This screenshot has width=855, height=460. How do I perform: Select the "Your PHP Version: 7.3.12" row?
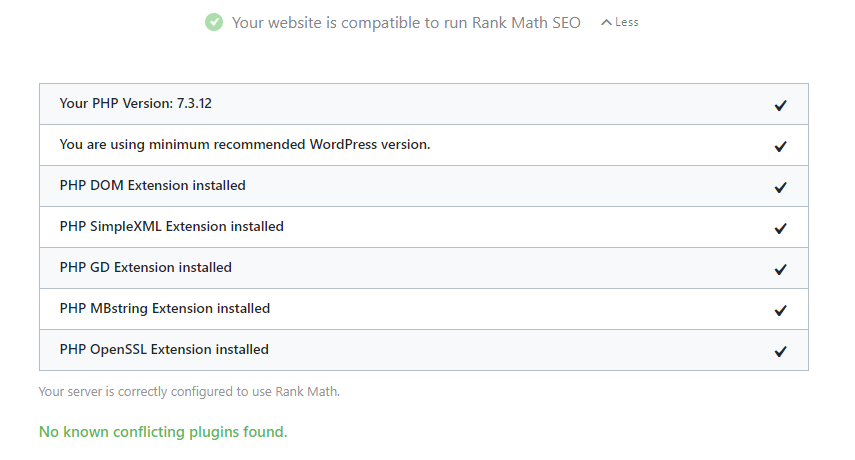coord(135,103)
